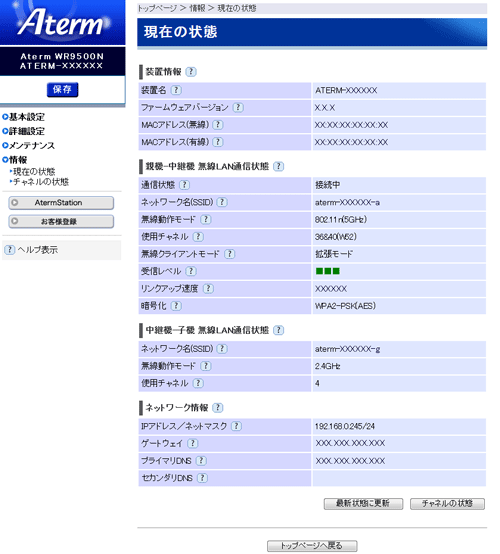500x554 pixels.
Task: Open help icon for 無線クライアントモード
Action: (230, 254)
